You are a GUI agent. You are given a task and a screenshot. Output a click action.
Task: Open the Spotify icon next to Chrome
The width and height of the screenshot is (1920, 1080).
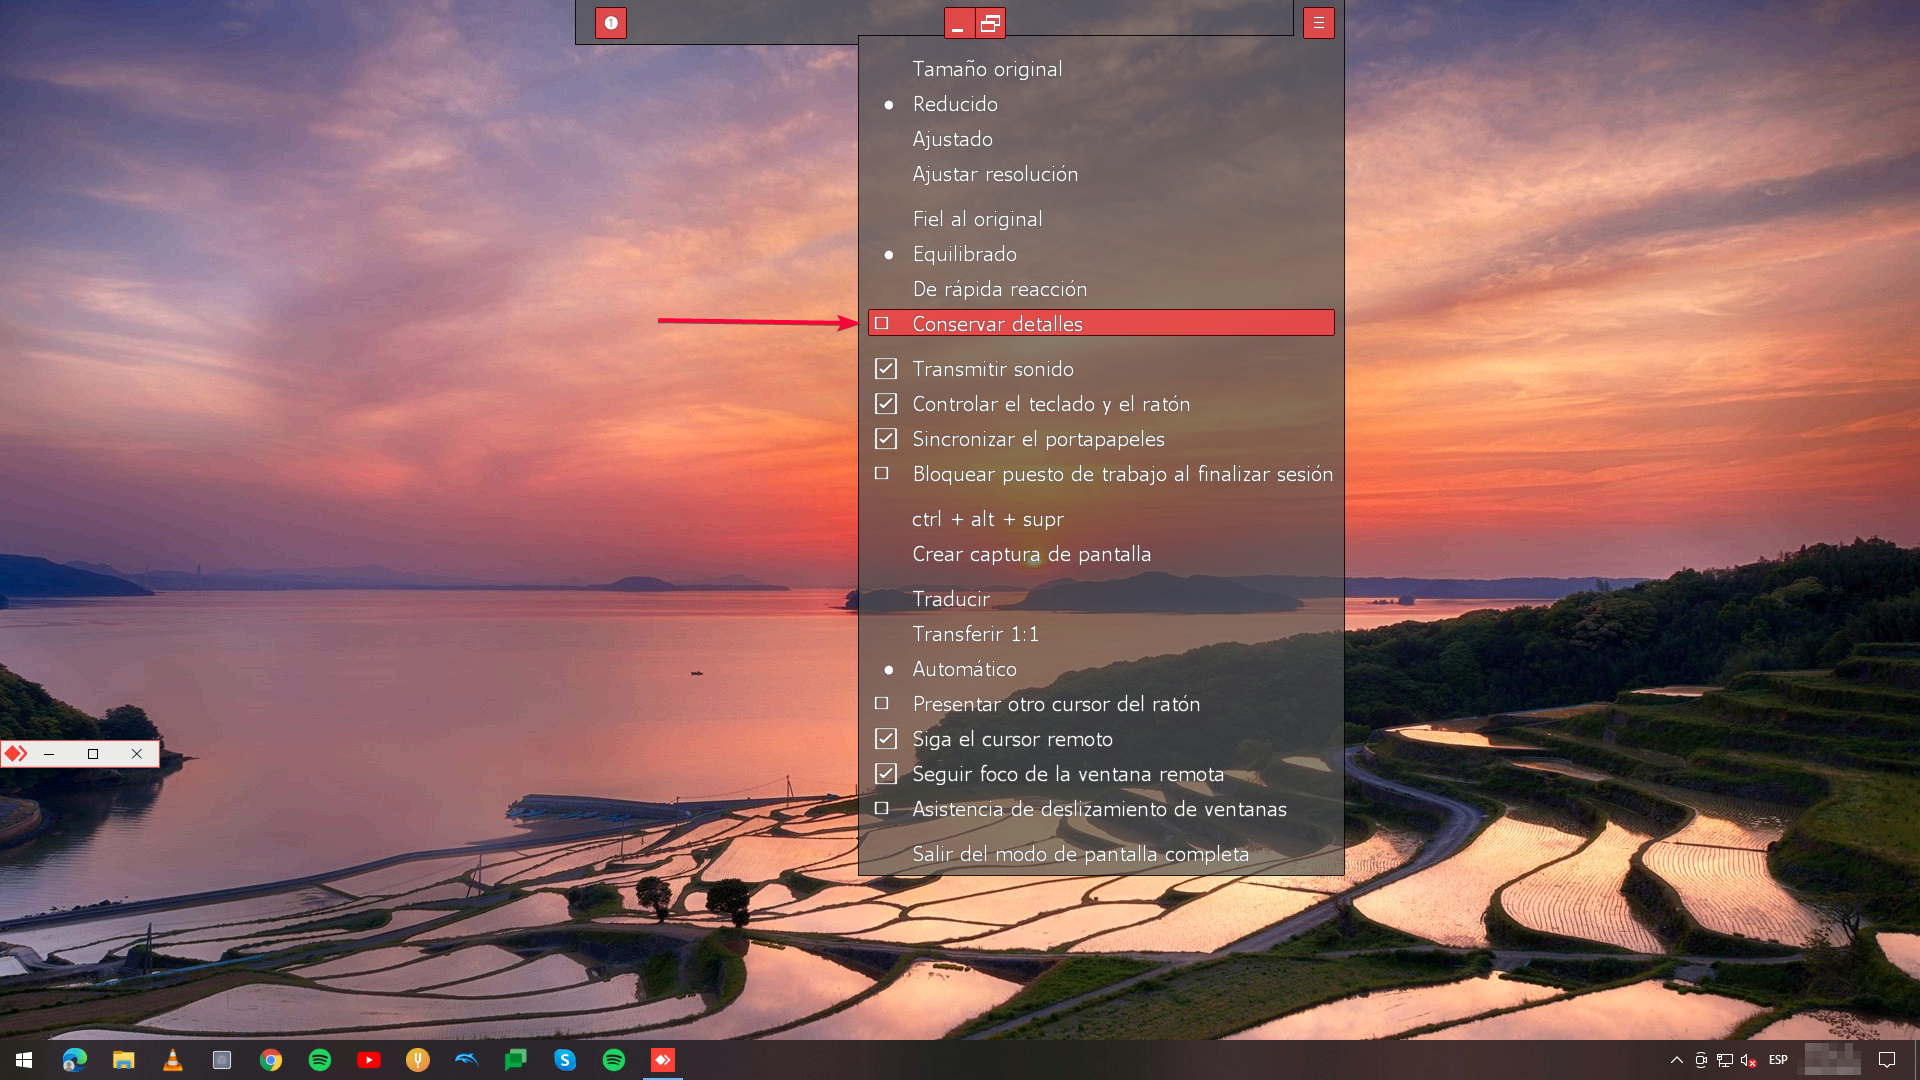pyautogui.click(x=320, y=1060)
